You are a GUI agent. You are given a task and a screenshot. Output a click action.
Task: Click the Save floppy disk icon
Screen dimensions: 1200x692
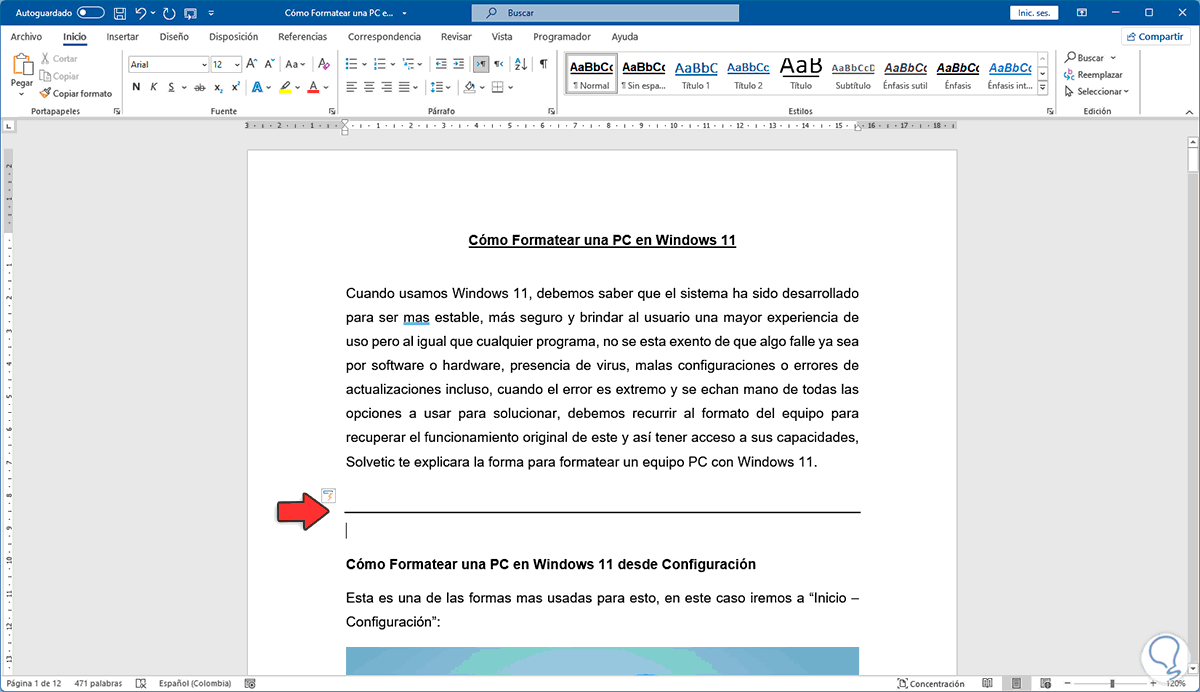pos(120,13)
